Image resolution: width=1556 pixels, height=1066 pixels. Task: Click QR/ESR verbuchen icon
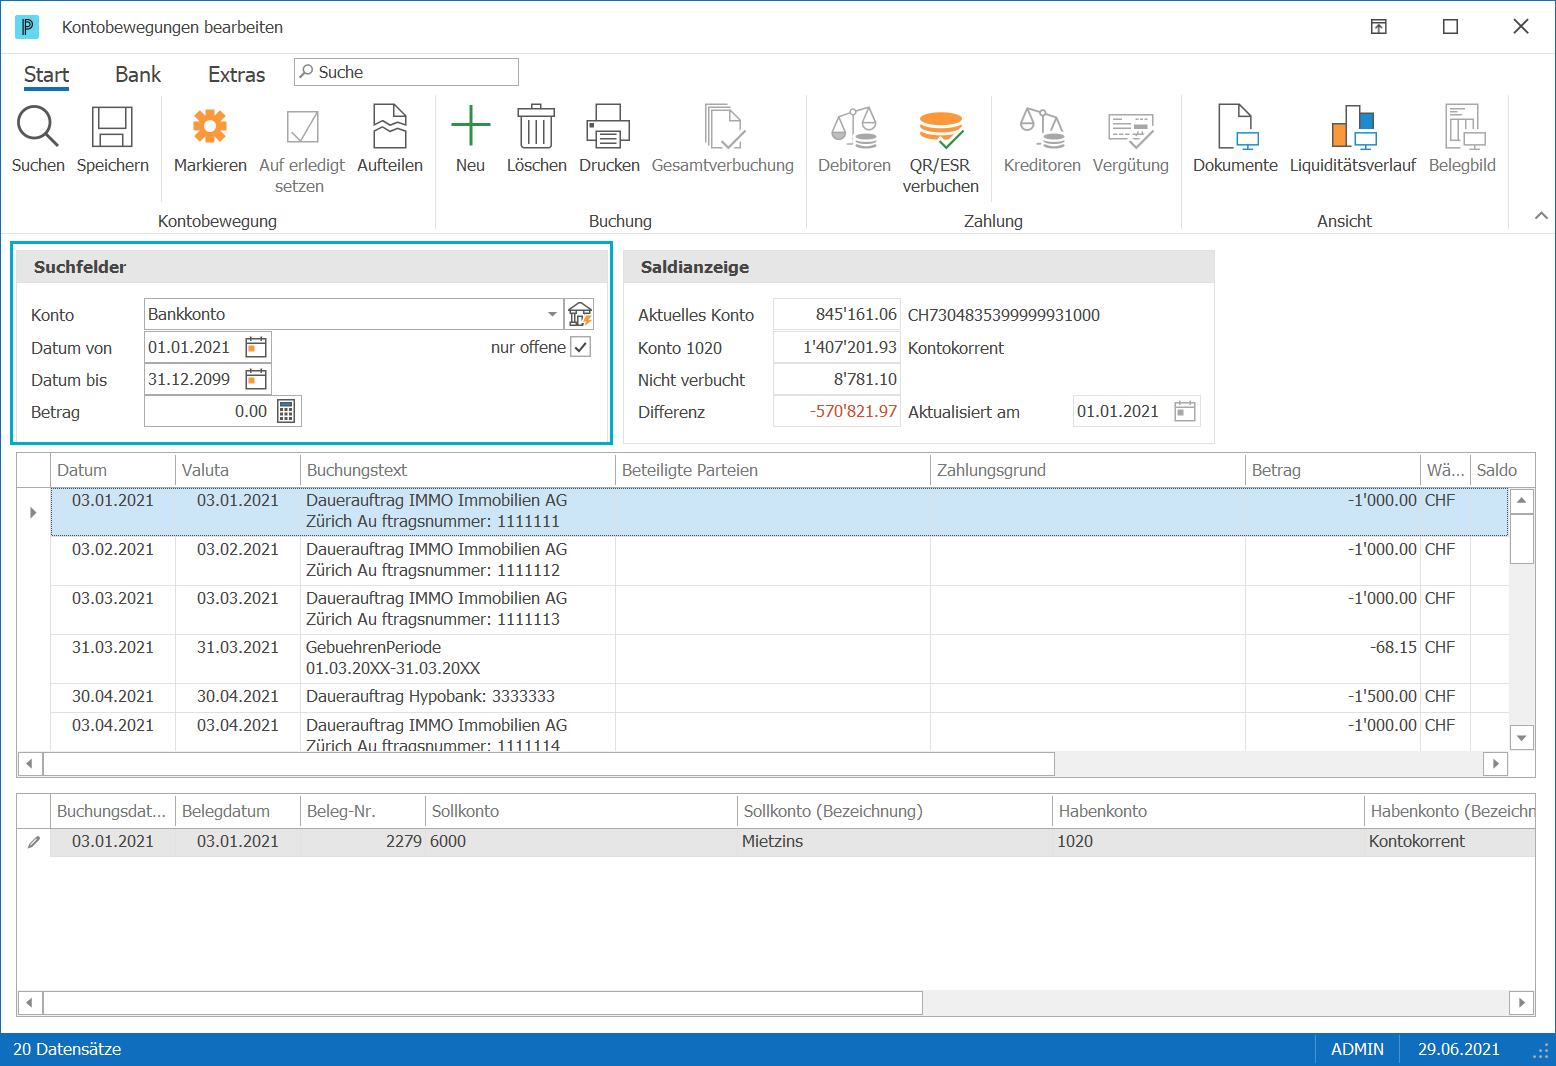tap(940, 129)
